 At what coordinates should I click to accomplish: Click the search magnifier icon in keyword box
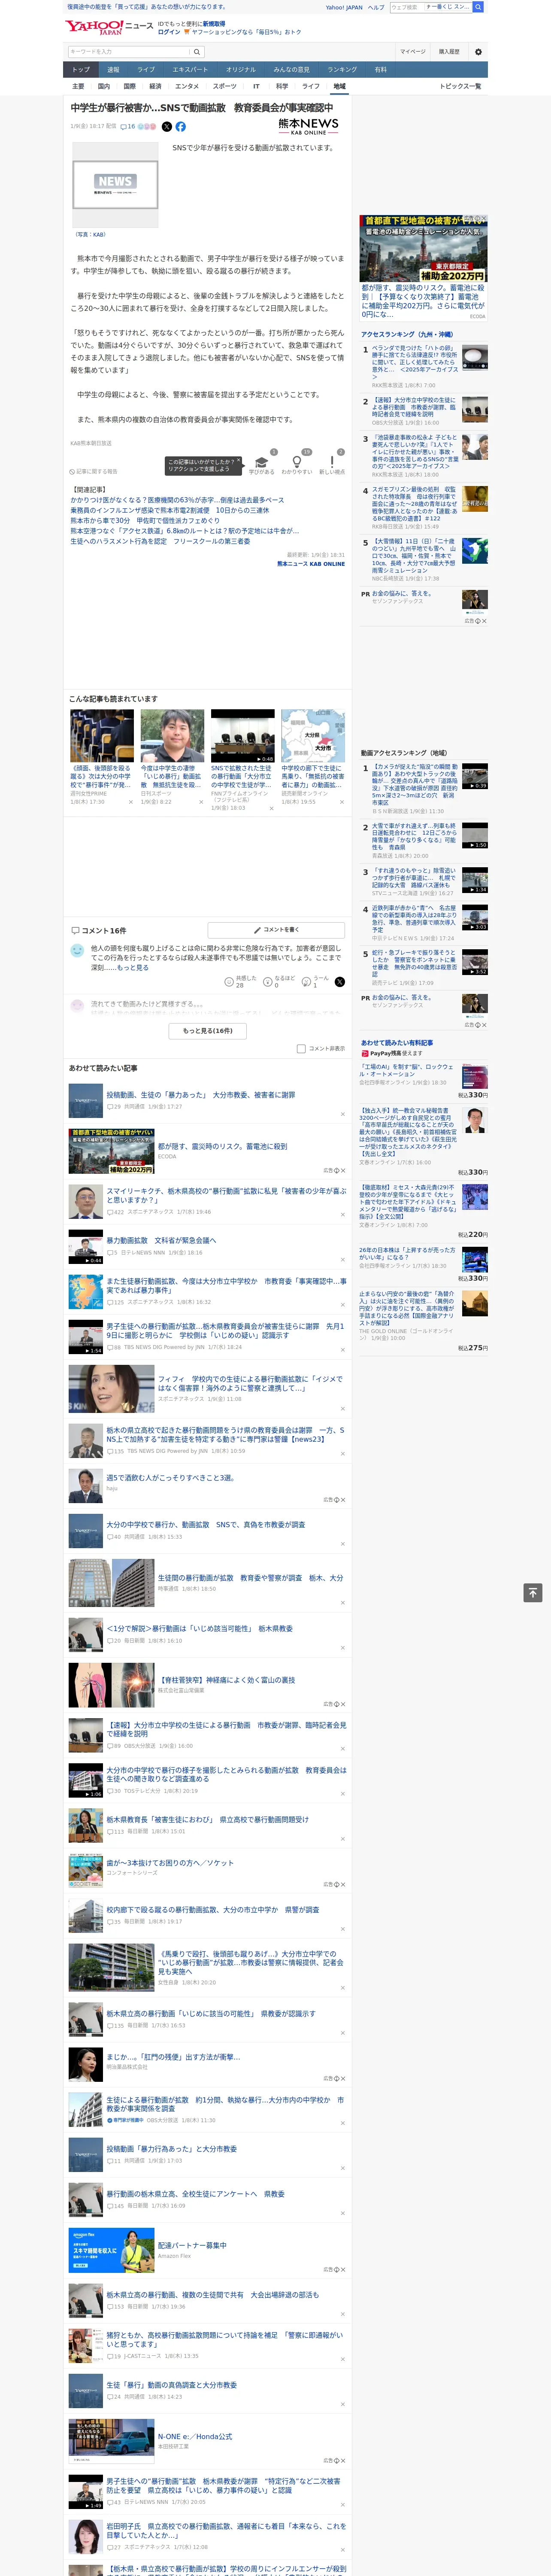196,52
